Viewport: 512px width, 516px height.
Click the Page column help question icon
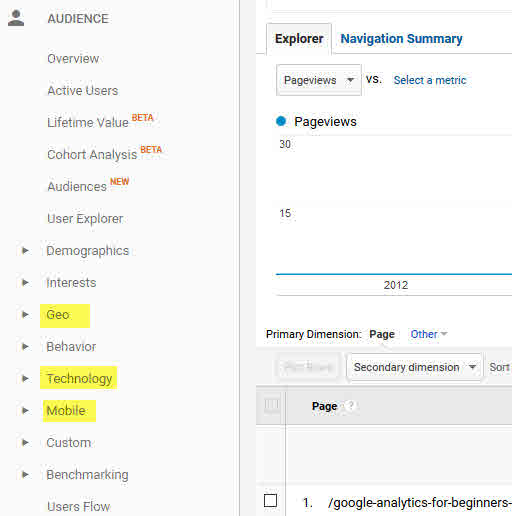(350, 406)
